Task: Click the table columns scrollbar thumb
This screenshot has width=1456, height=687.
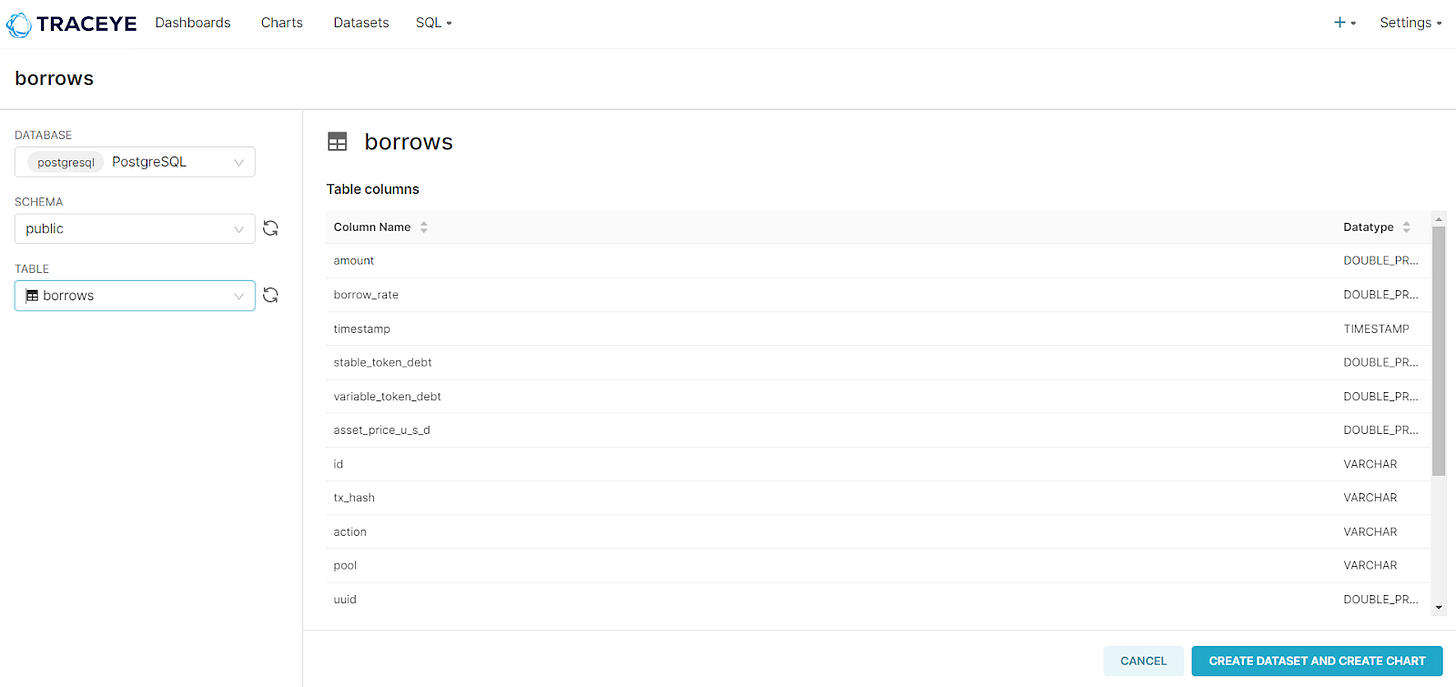Action: tap(1439, 350)
